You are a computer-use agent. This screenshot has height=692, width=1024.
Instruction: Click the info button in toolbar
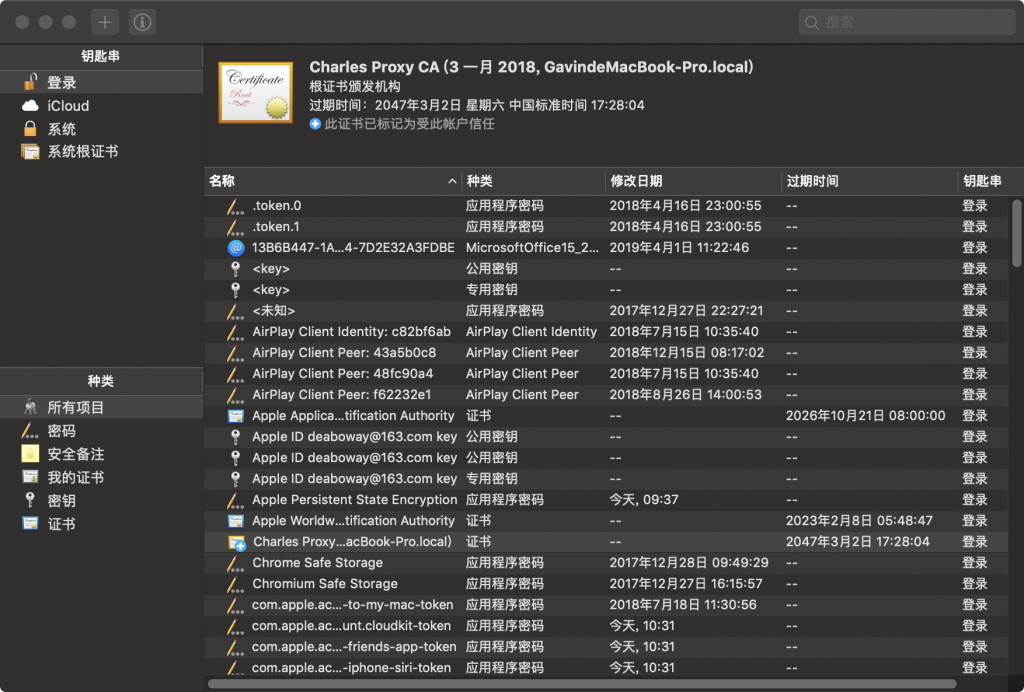(x=142, y=21)
